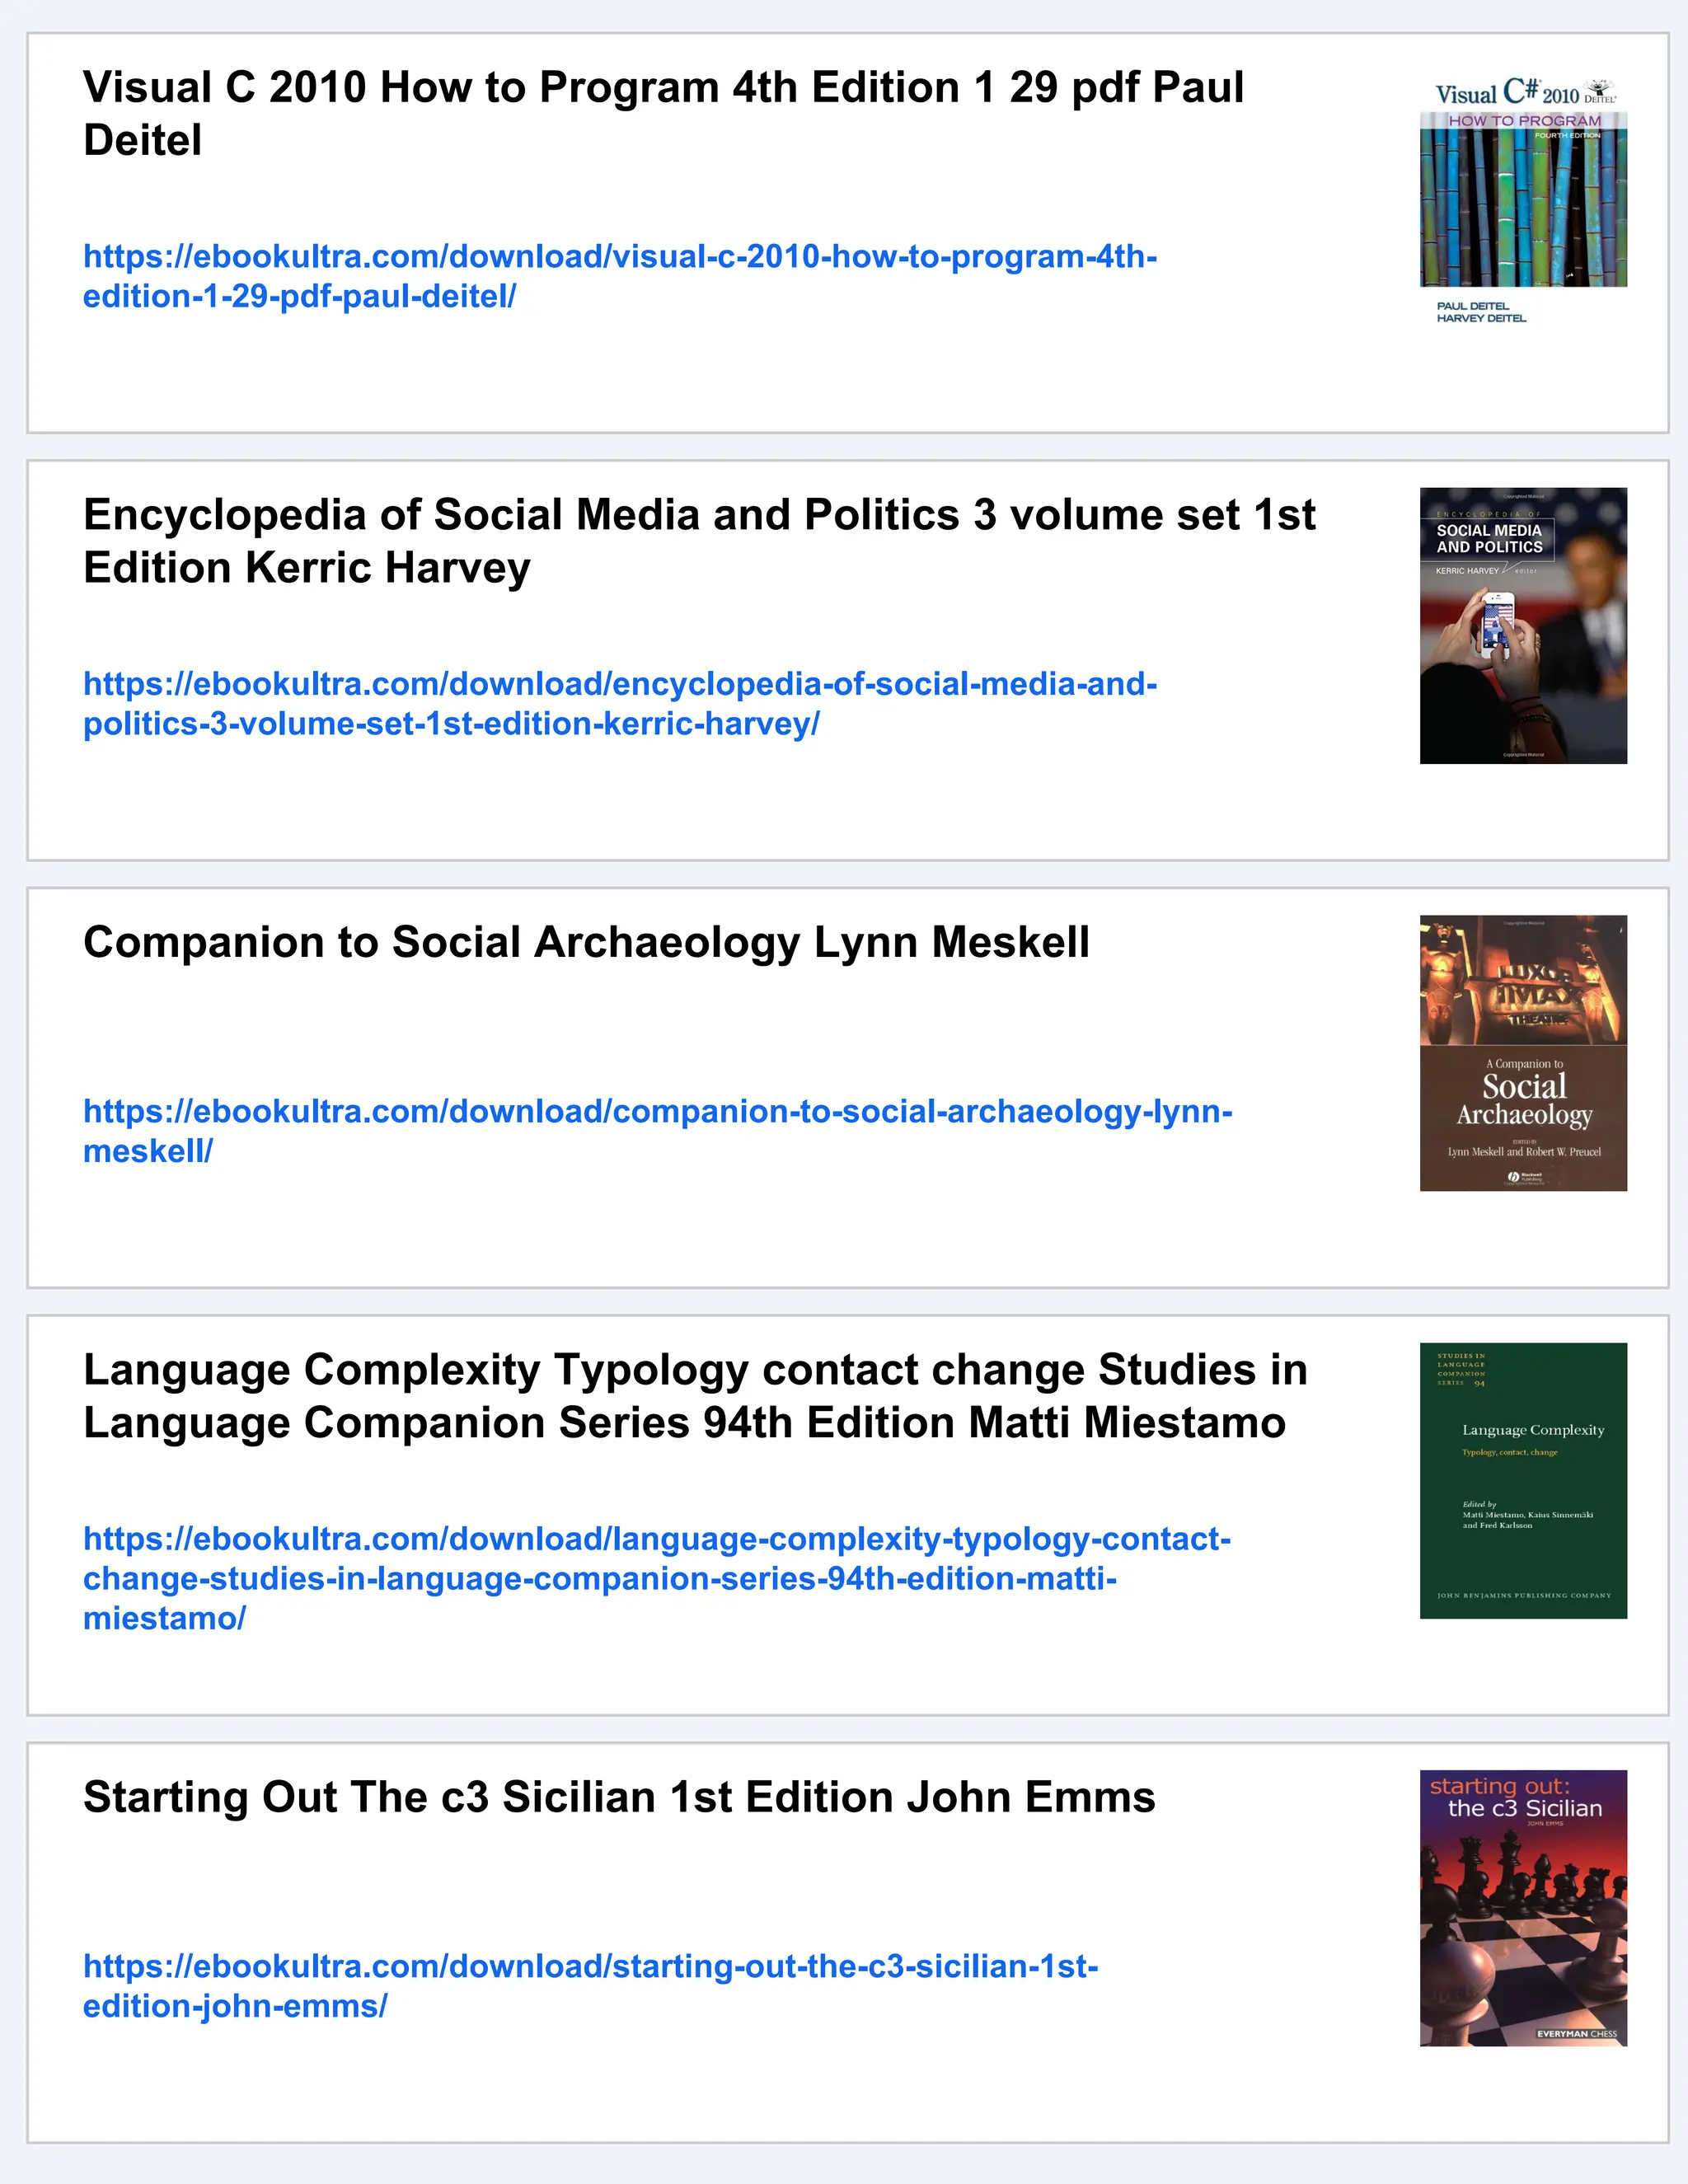Click the Language Complexity green cover

pyautogui.click(x=1523, y=1481)
